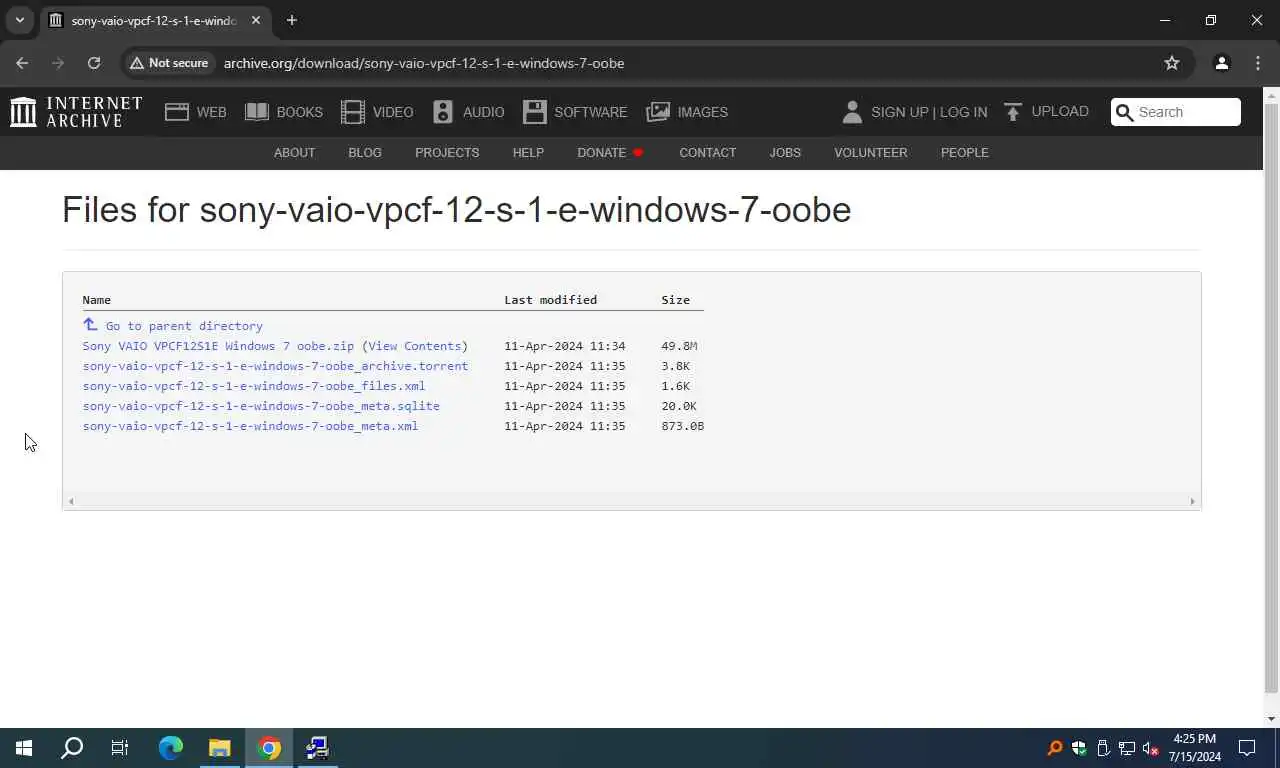This screenshot has height=768, width=1280.
Task: Click the listing's right scroll arrow
Action: tap(1192, 501)
